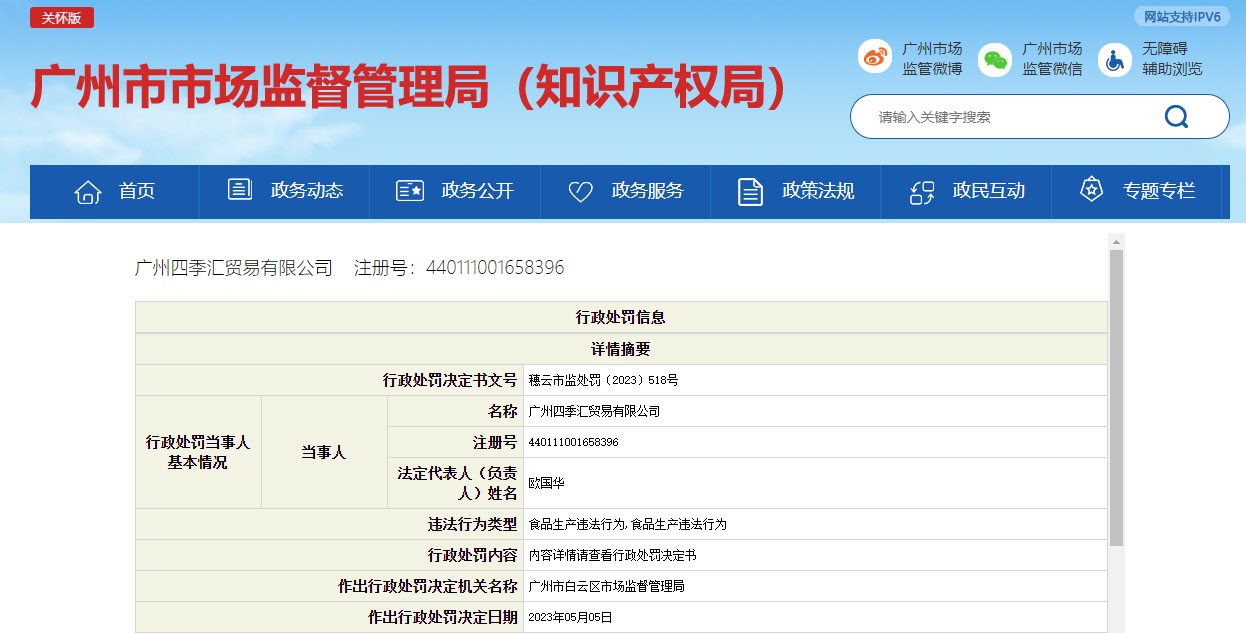1246x633 pixels.
Task: Click the legal representative name 欧国华
Action: [546, 483]
